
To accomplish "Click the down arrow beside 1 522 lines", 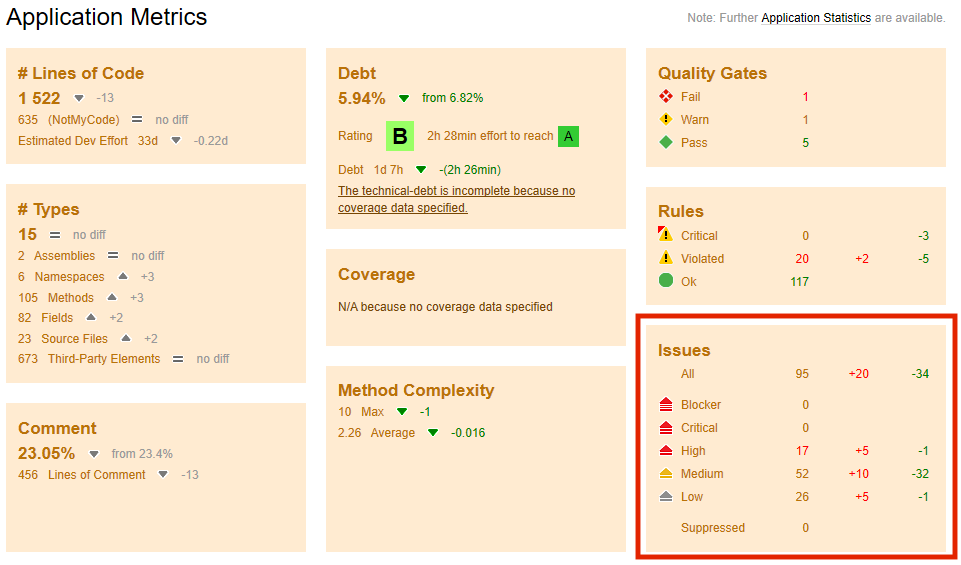I will [80, 98].
